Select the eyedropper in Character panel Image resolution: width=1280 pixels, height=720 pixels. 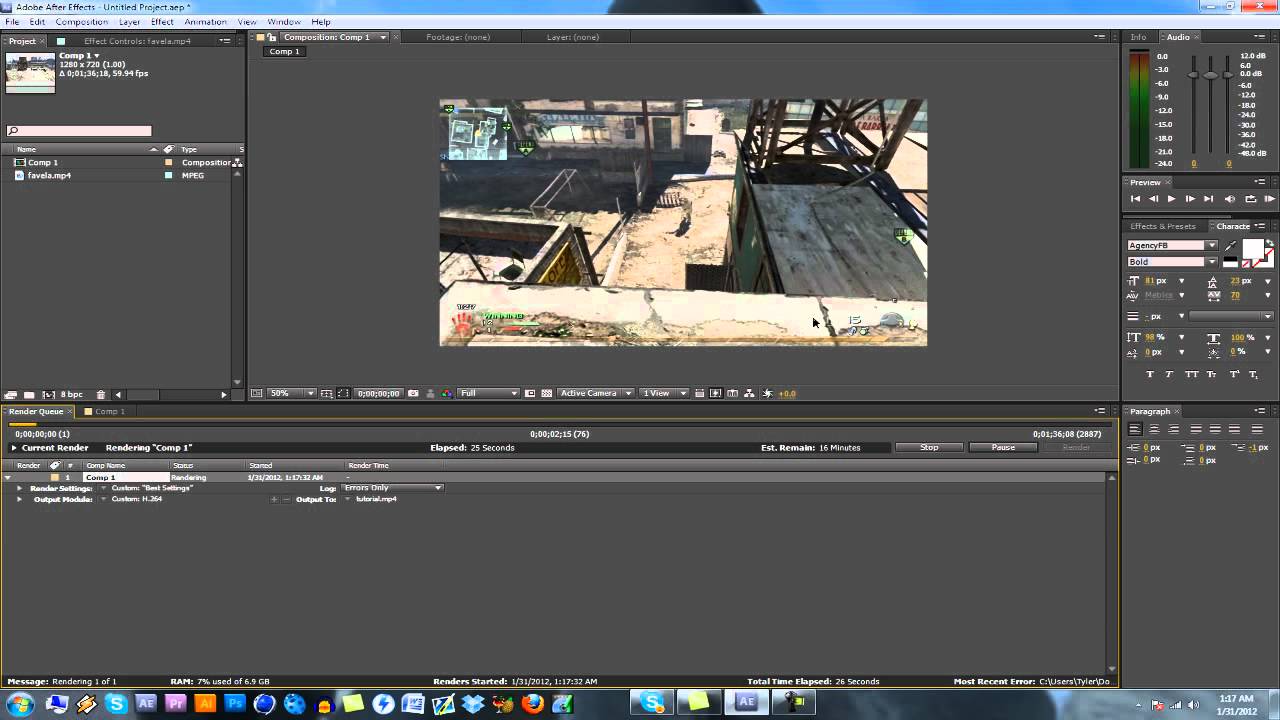pos(1230,246)
